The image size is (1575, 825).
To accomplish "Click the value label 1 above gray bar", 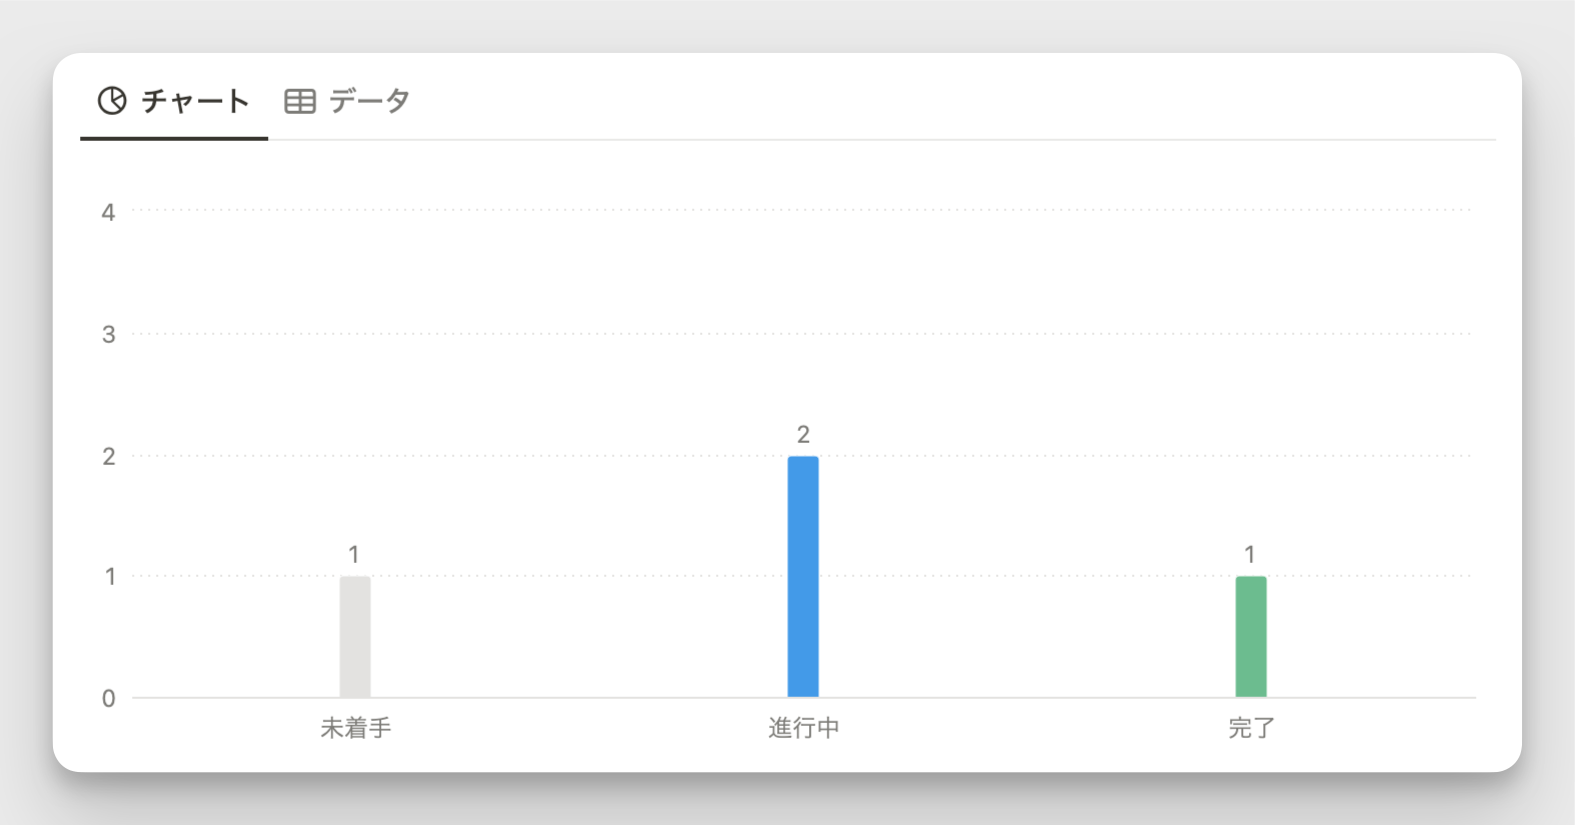I will (x=354, y=554).
